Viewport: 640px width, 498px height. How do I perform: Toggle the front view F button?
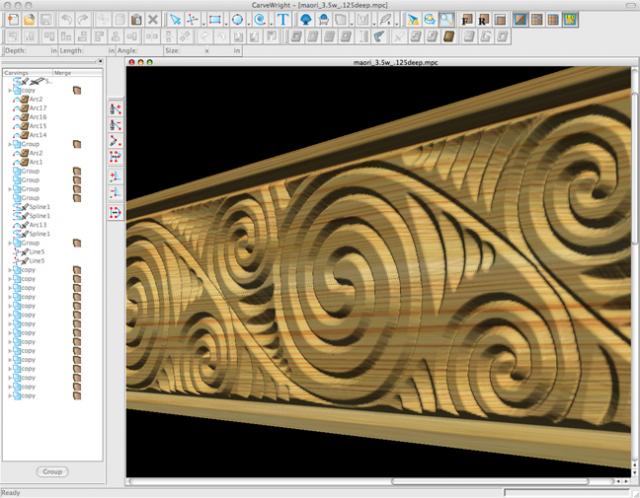465,19
